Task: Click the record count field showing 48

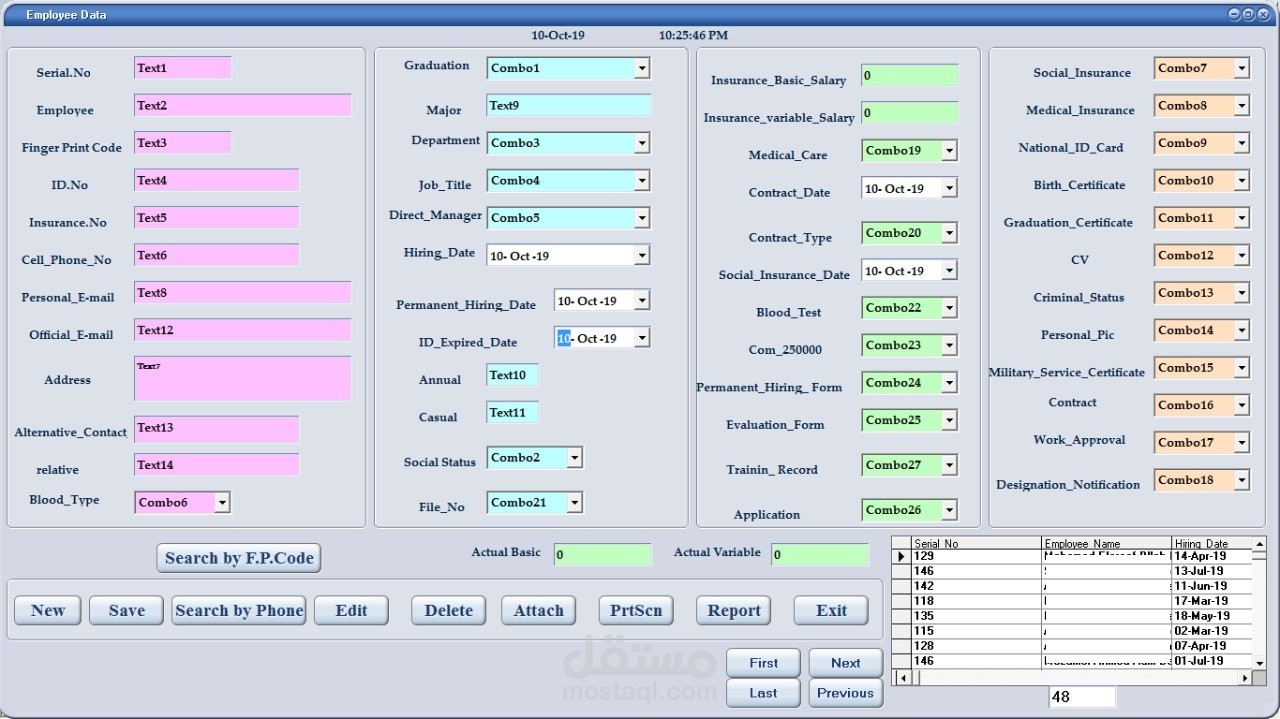Action: click(x=1082, y=697)
